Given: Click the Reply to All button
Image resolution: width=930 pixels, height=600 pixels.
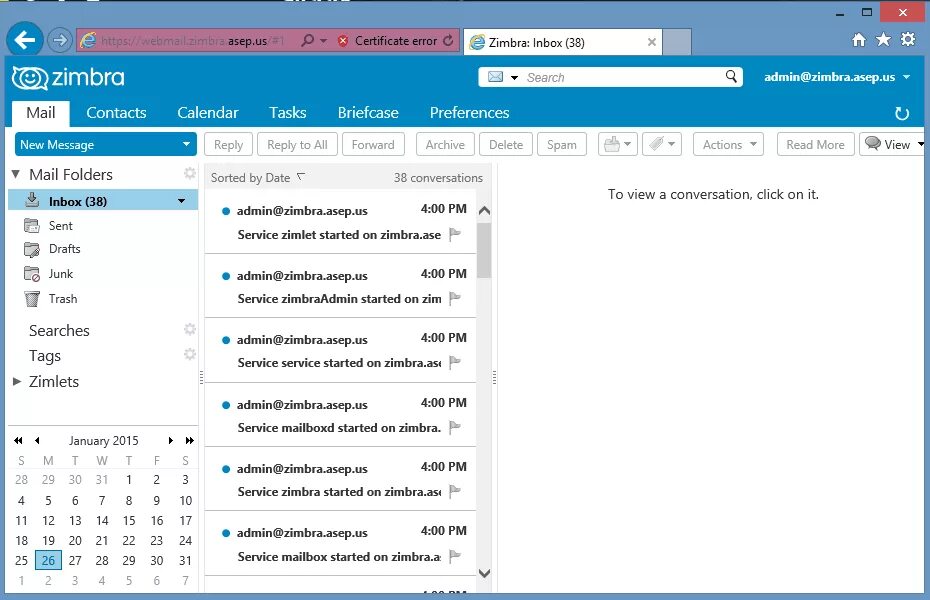Looking at the screenshot, I should [297, 145].
